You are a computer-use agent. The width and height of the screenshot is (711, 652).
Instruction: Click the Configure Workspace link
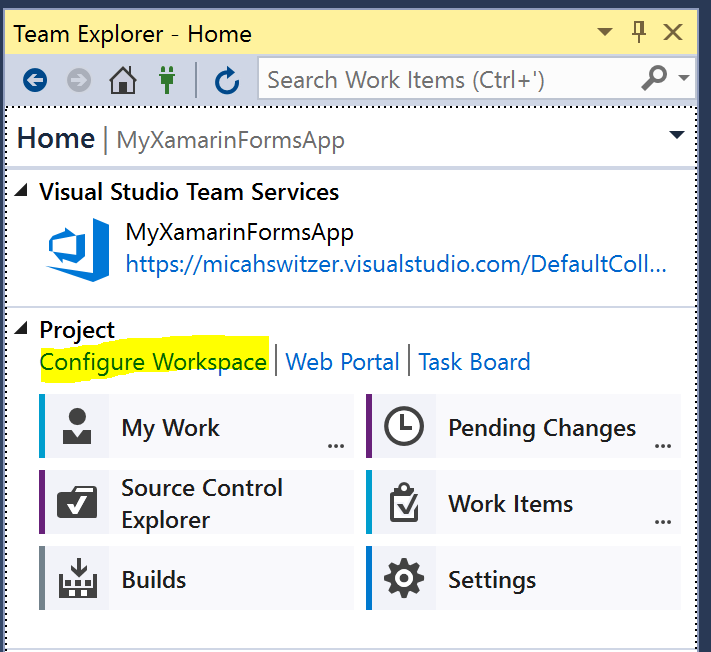pos(153,361)
